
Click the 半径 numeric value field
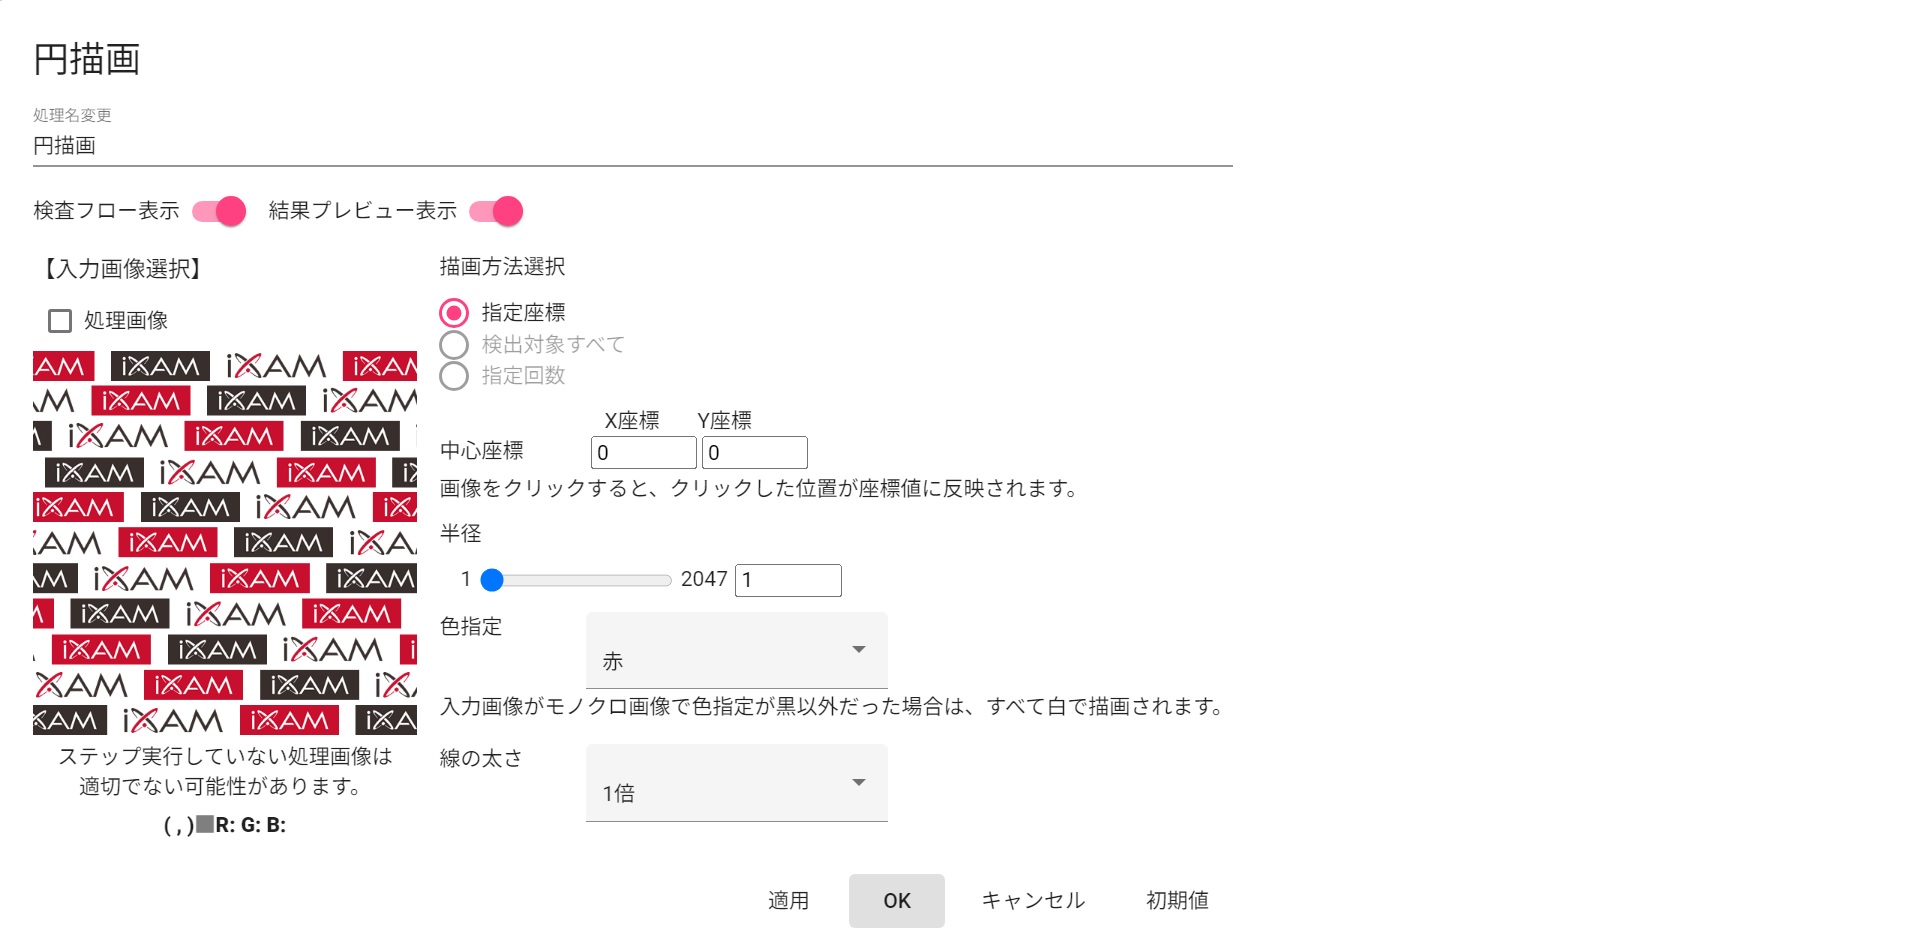[x=788, y=580]
